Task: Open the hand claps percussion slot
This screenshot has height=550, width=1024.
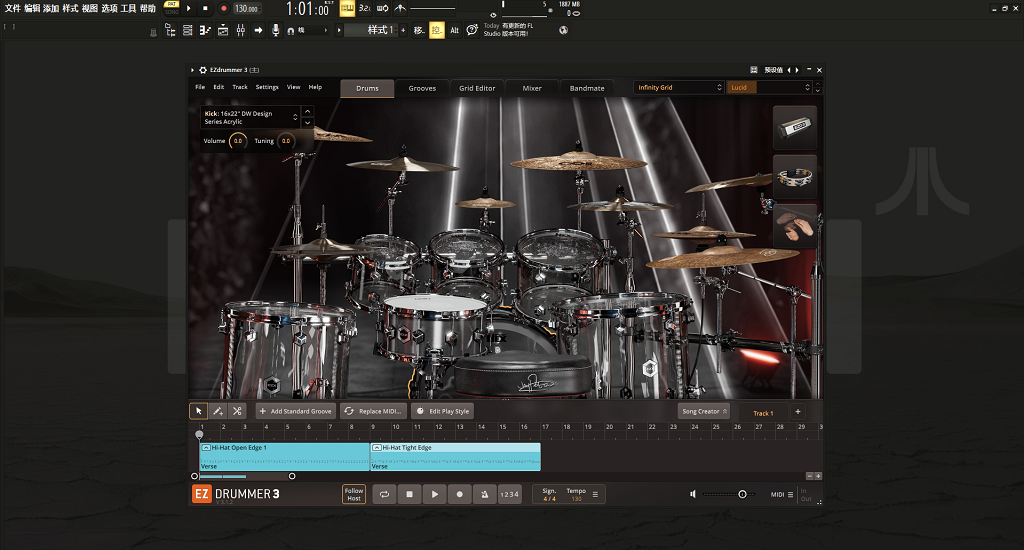Action: pos(795,226)
